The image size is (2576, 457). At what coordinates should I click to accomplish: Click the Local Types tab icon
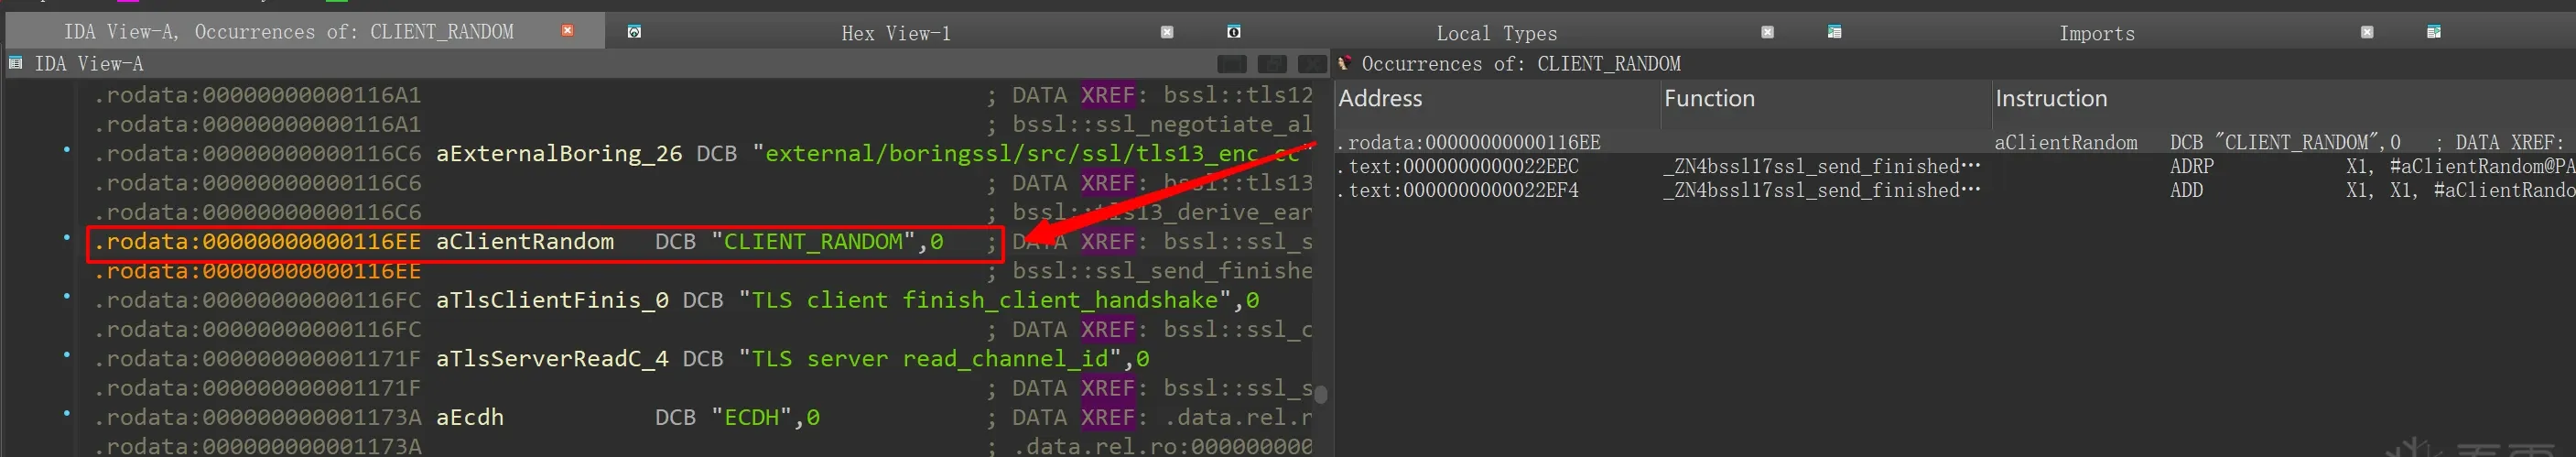click(x=1234, y=32)
